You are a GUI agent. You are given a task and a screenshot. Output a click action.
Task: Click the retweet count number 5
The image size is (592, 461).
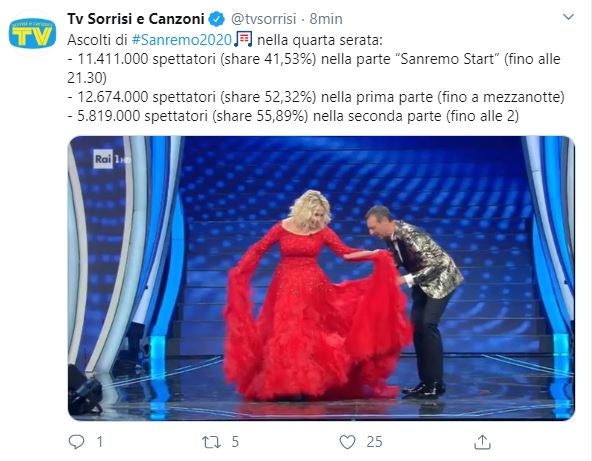point(235,441)
